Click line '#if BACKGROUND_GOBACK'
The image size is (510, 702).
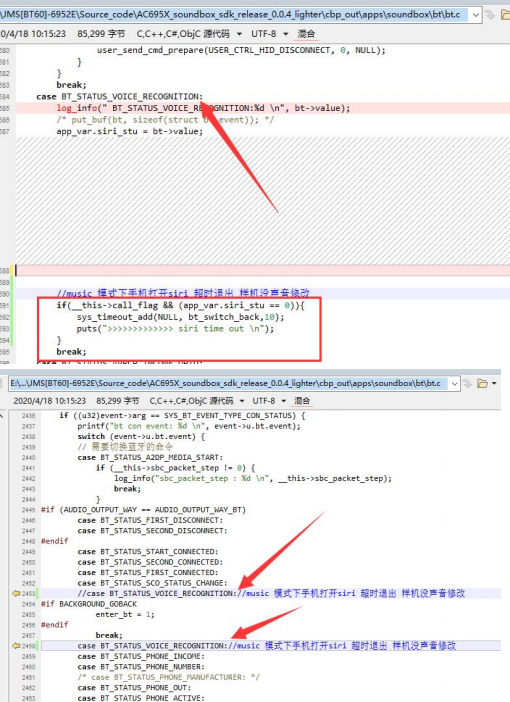click(x=89, y=604)
